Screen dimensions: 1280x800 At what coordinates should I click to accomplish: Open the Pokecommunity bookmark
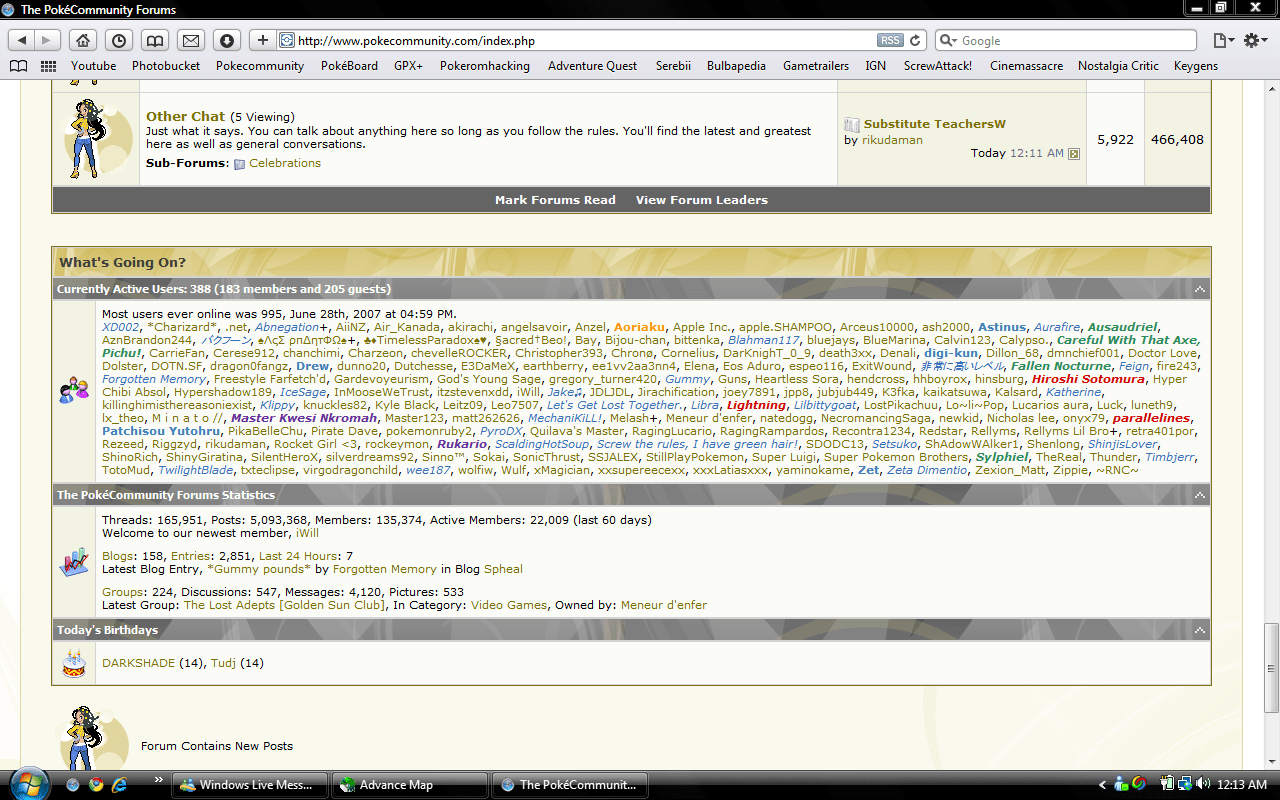260,66
